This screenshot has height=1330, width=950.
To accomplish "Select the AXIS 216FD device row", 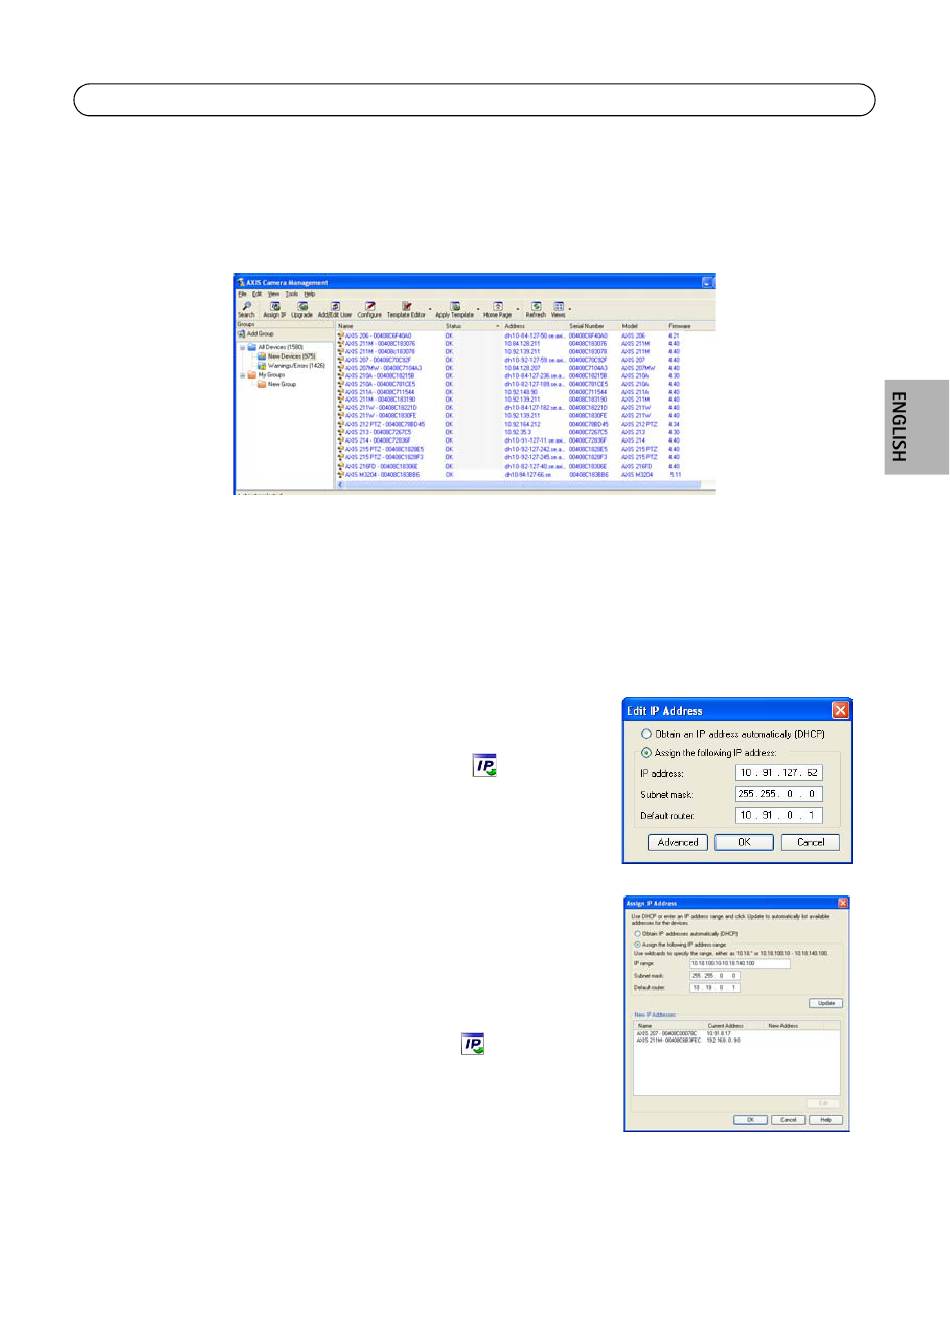I will (x=525, y=466).
